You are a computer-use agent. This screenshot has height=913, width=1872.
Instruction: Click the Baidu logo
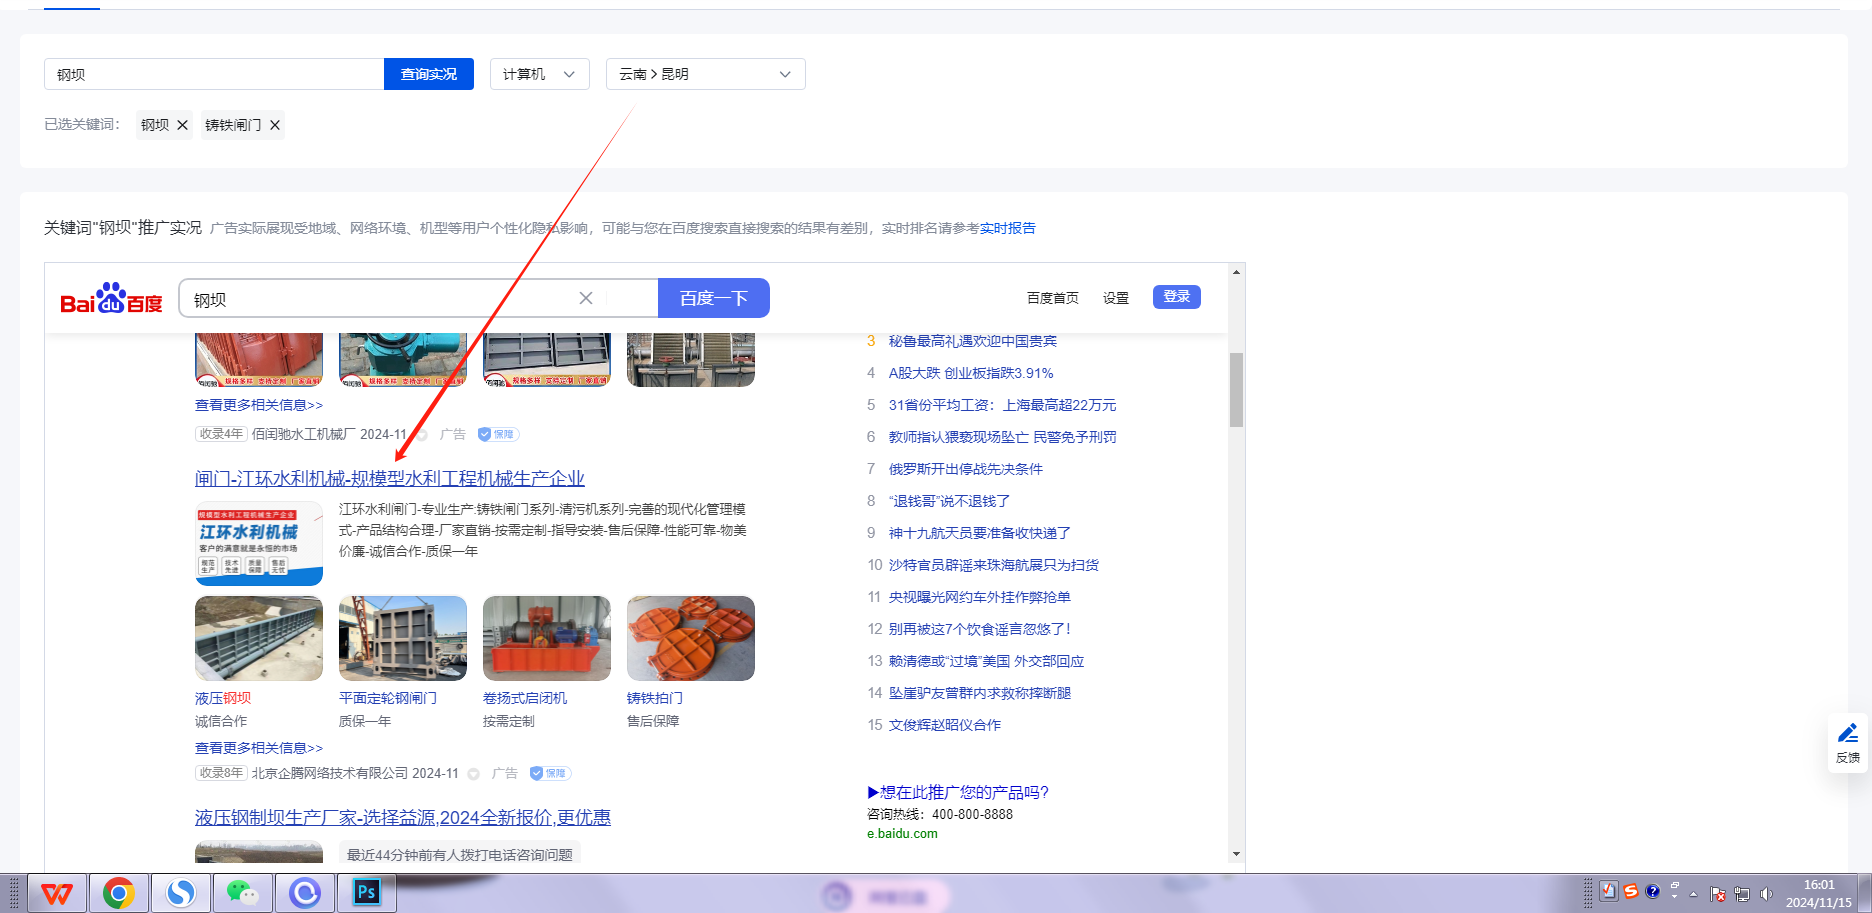pyautogui.click(x=111, y=299)
